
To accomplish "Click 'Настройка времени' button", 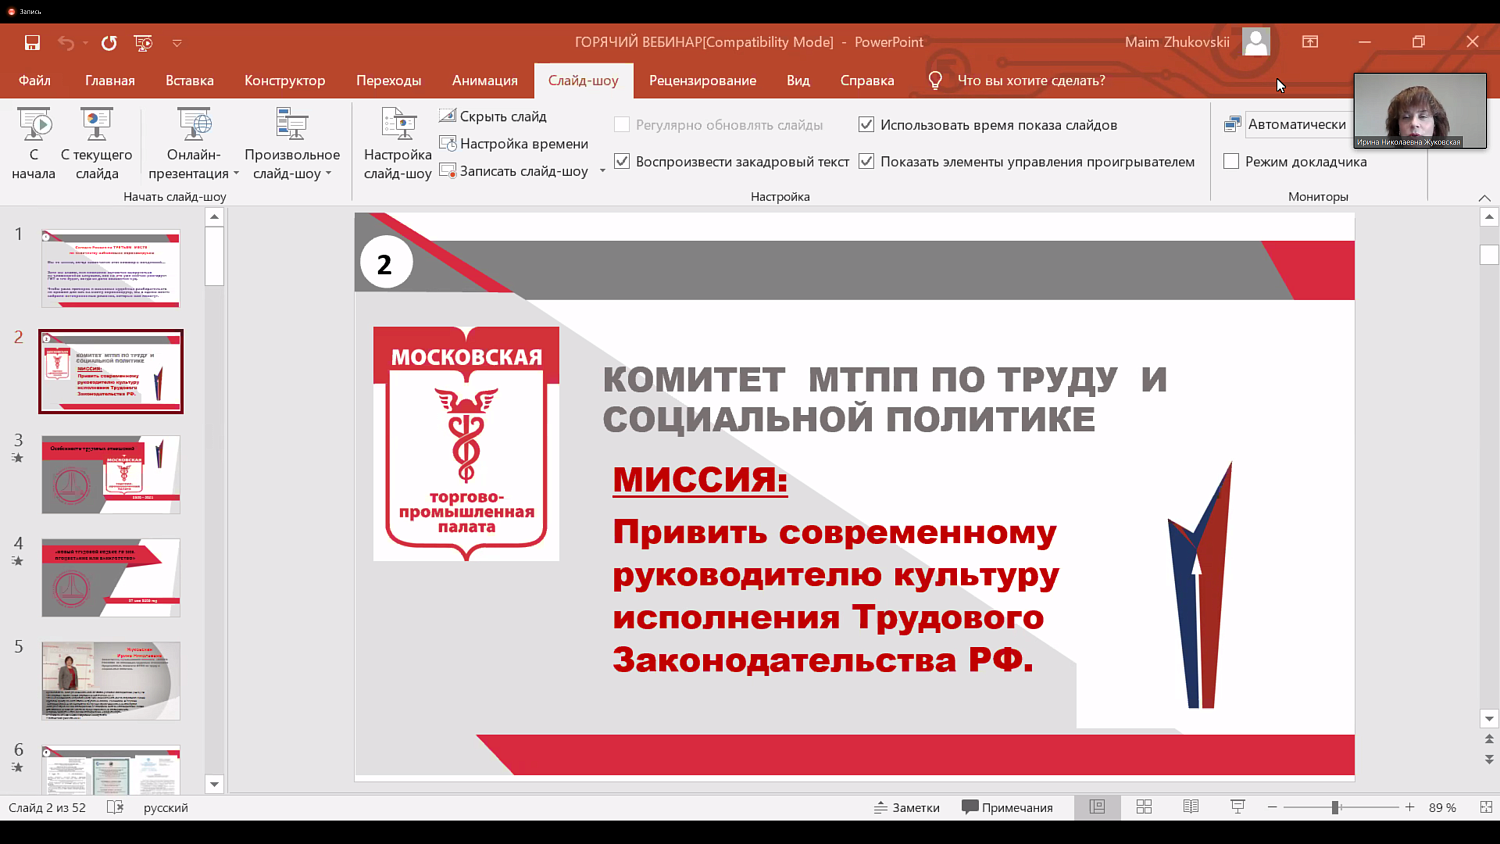I will click(514, 143).
